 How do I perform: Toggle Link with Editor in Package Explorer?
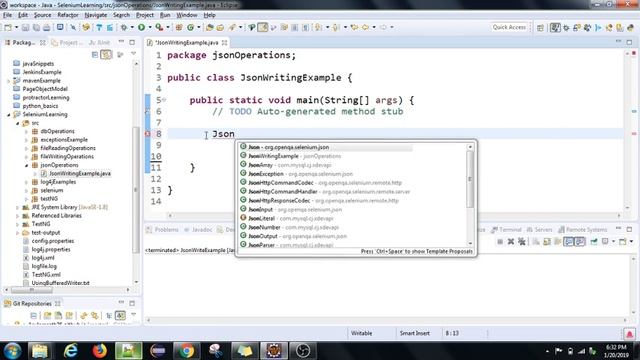(106, 54)
